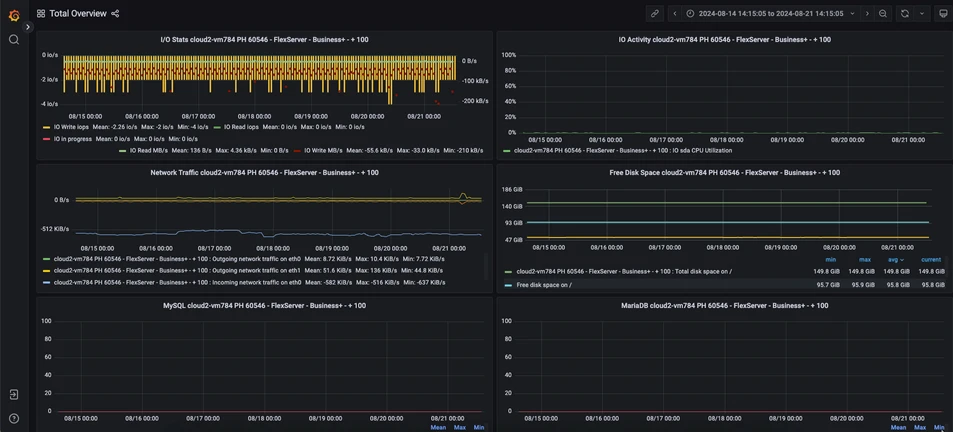Open the time range picker dropdown
The height and width of the screenshot is (432, 953).
tap(770, 14)
